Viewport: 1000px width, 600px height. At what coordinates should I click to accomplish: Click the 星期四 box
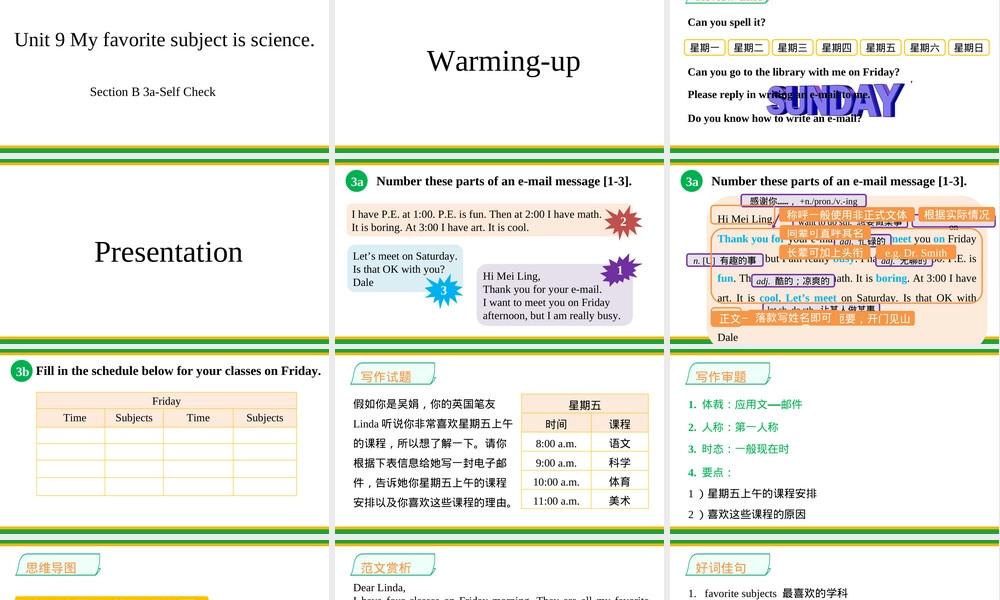(x=836, y=47)
